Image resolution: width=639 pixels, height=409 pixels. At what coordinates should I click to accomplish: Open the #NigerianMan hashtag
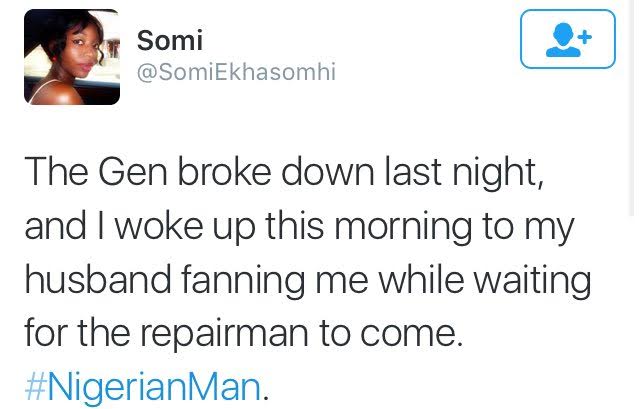tap(142, 386)
